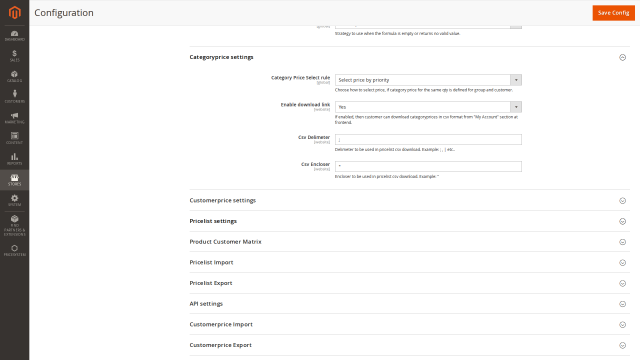Focus the Csv Delimeter input field

pyautogui.click(x=428, y=140)
